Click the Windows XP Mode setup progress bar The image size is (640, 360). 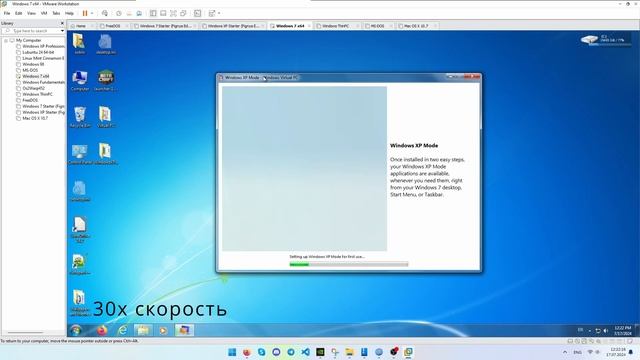[349, 264]
